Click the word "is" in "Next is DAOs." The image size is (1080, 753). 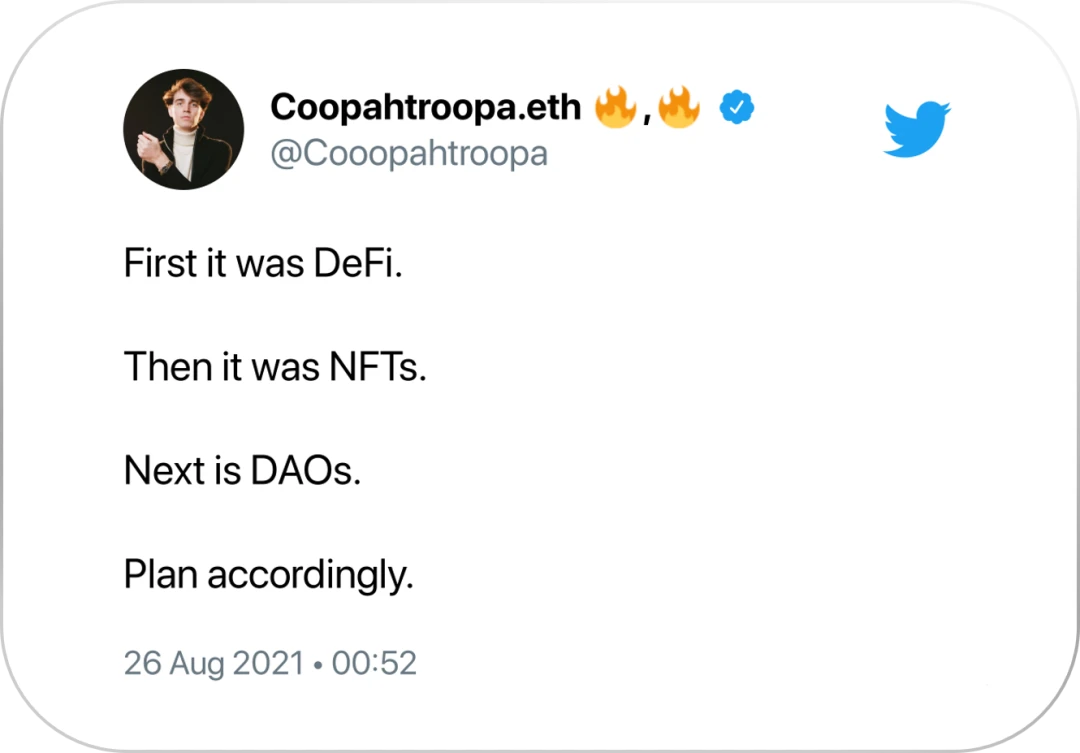227,471
